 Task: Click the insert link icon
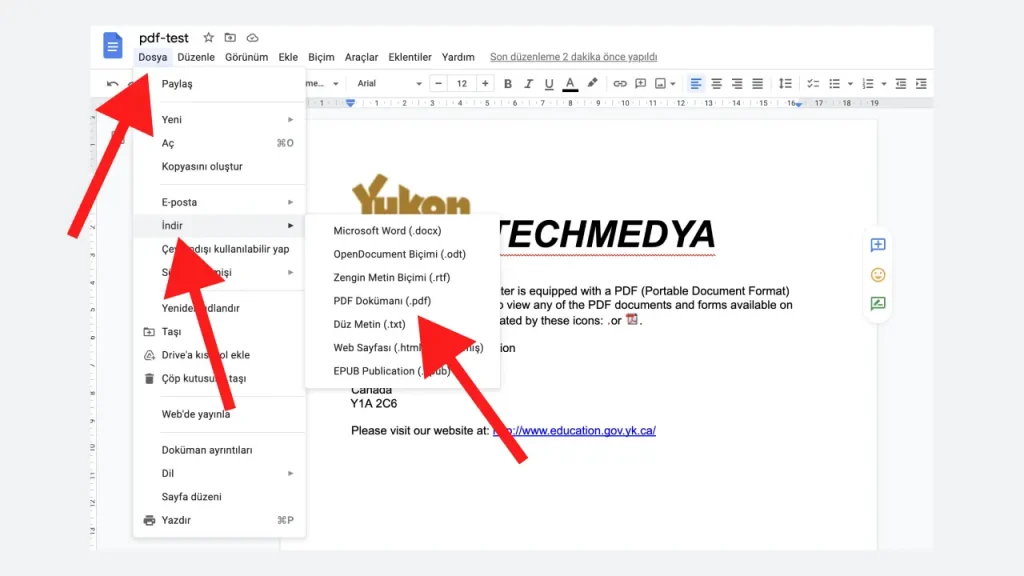pyautogui.click(x=619, y=83)
